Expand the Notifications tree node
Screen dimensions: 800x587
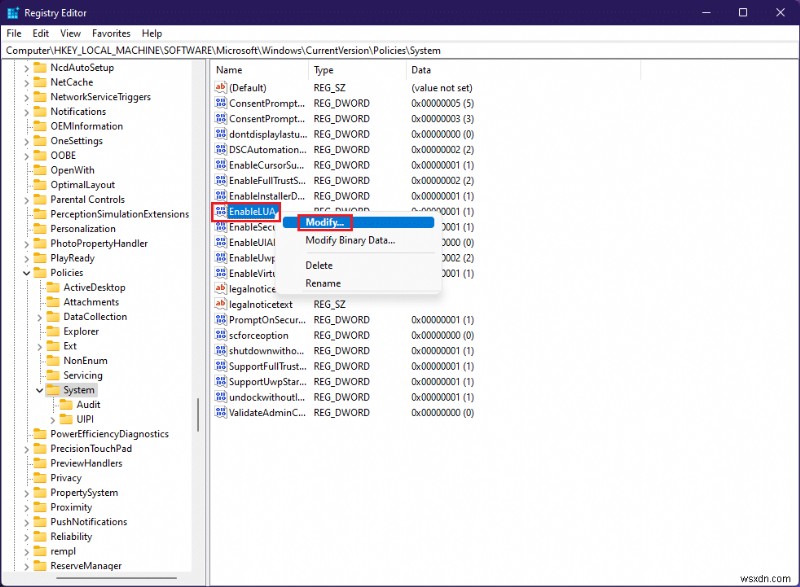27,112
